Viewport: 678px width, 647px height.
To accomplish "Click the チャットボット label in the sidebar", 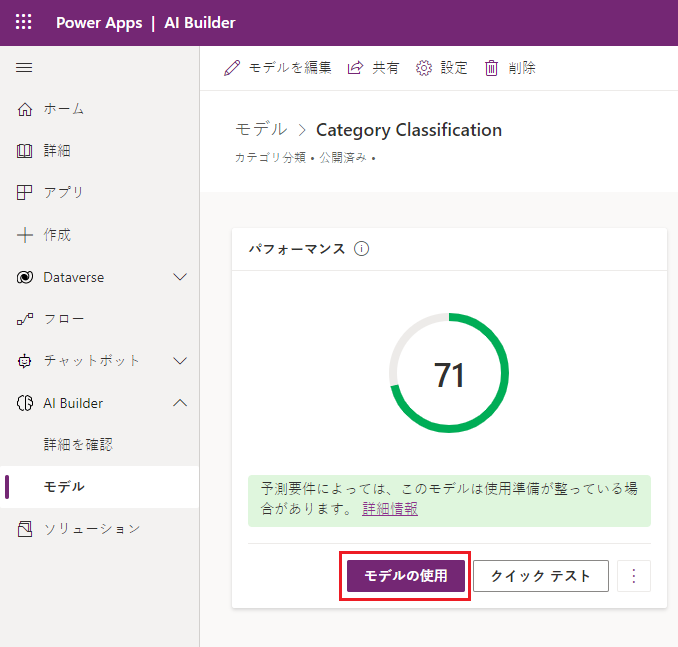I will pos(92,361).
